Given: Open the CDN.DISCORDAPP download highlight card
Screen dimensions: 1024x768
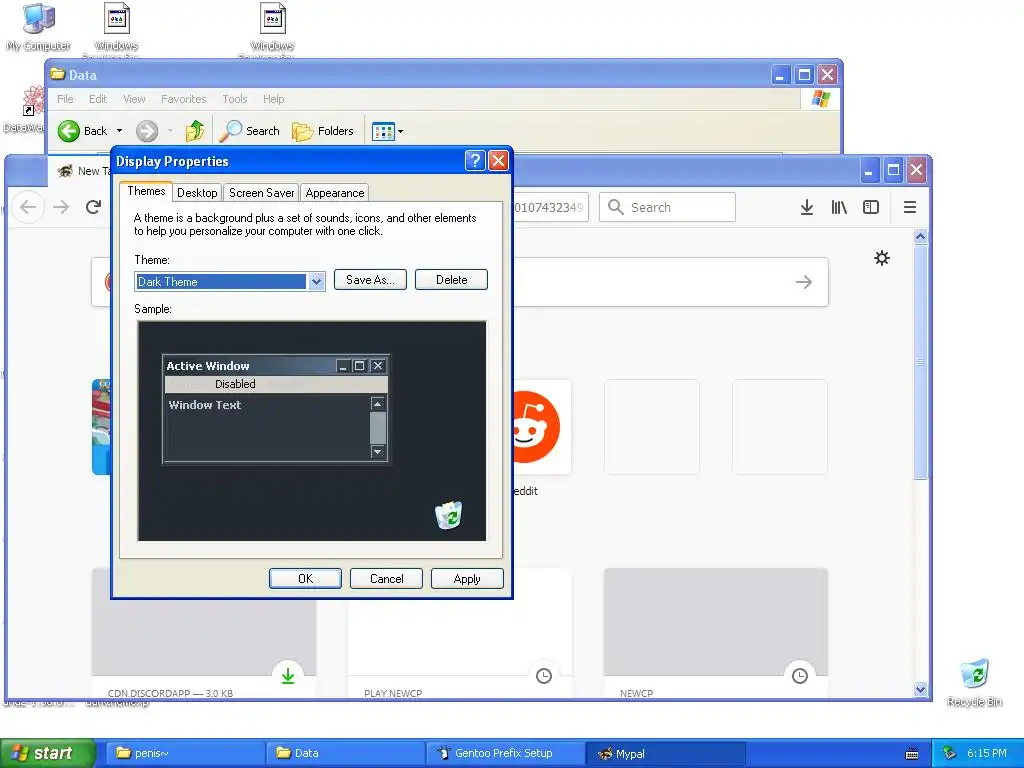Looking at the screenshot, I should [x=204, y=633].
